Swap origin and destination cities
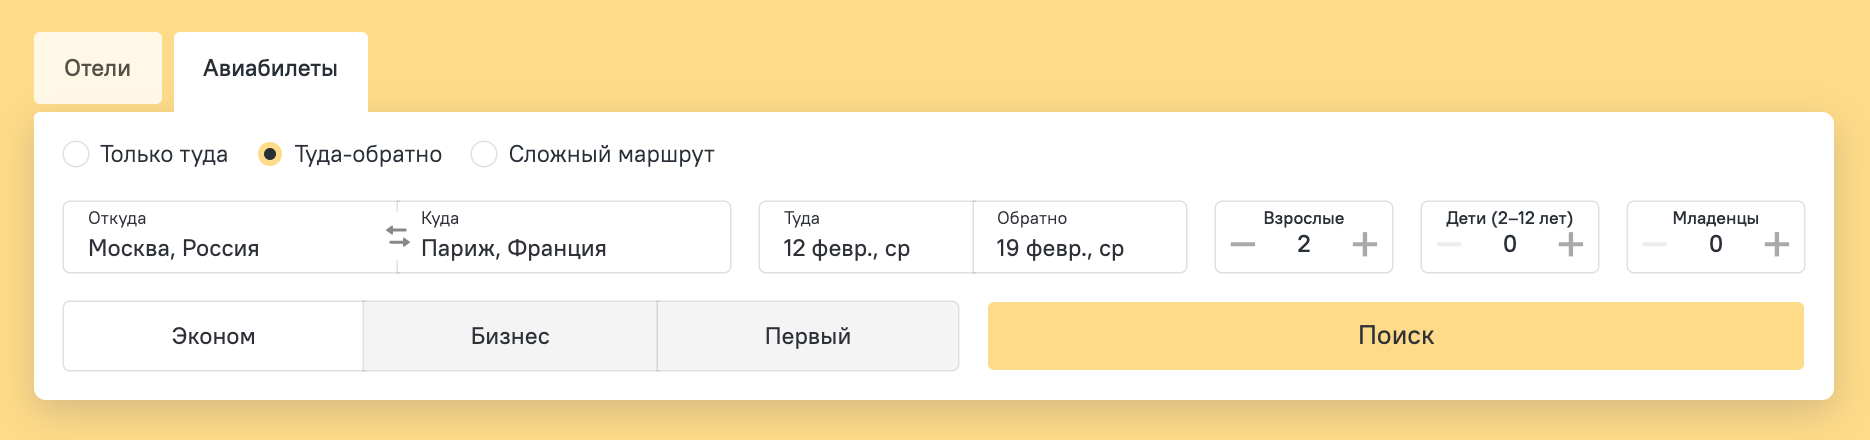 tap(397, 237)
